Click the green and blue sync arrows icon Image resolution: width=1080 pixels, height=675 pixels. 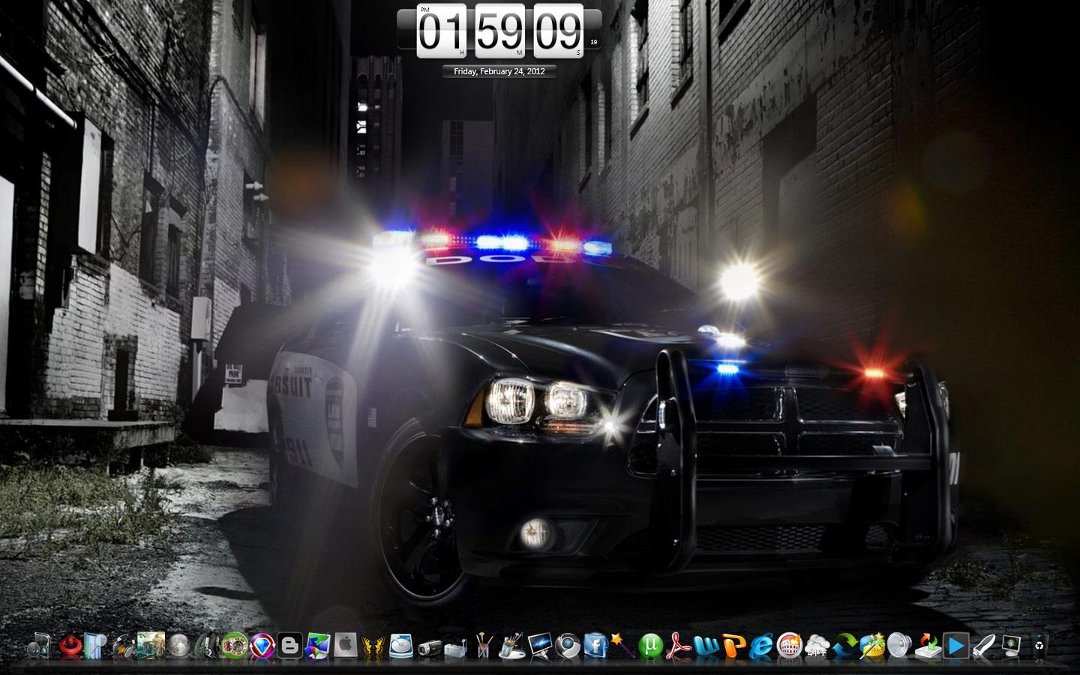(x=845, y=645)
